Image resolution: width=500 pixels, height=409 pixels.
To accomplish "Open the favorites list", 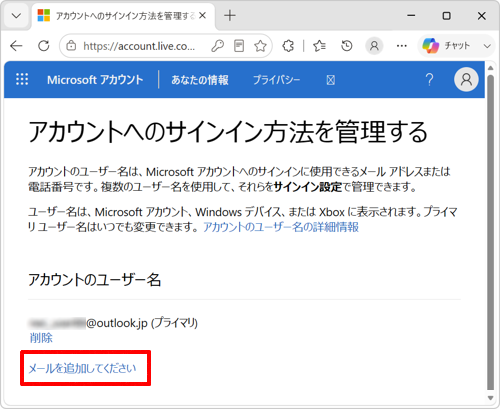I will pos(319,46).
